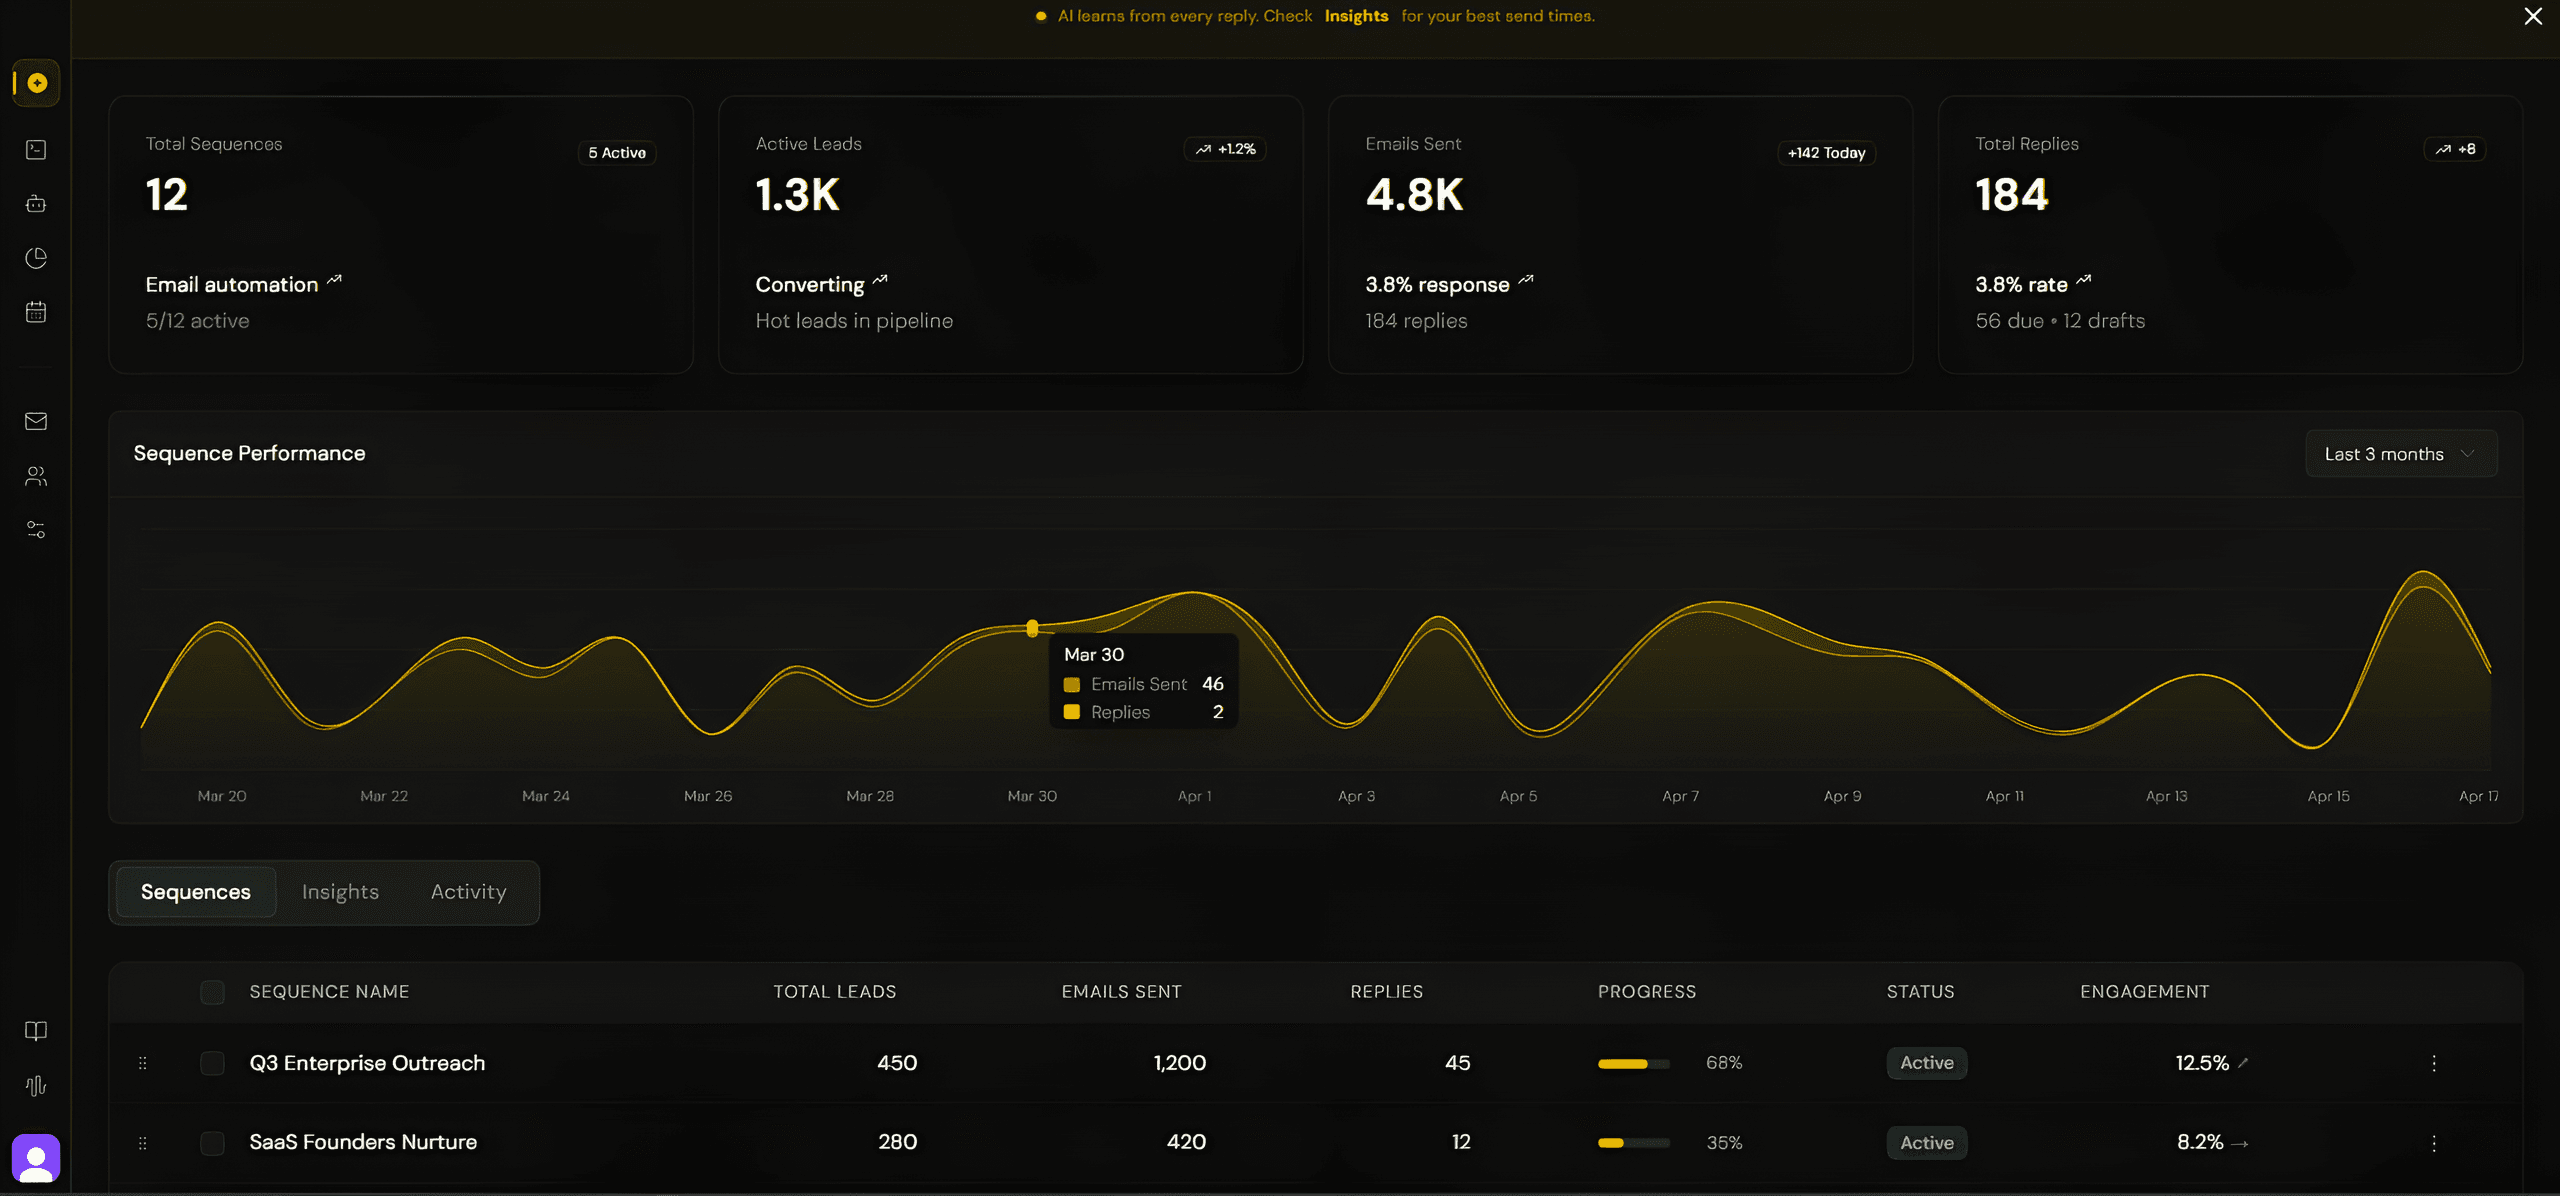2560x1196 pixels.
Task: Switch to the Insights tab
Action: [340, 892]
